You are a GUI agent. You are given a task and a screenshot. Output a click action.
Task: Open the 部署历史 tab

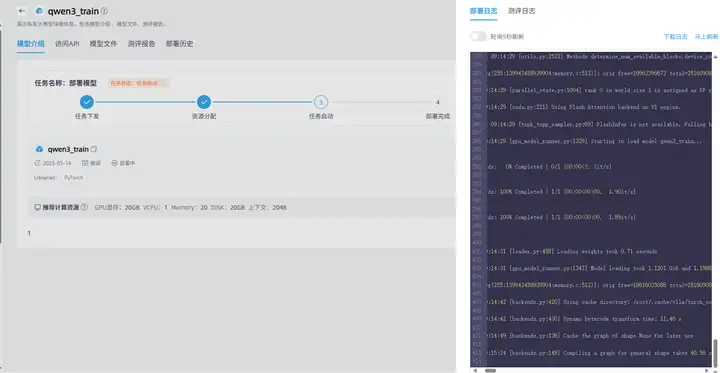coord(180,44)
